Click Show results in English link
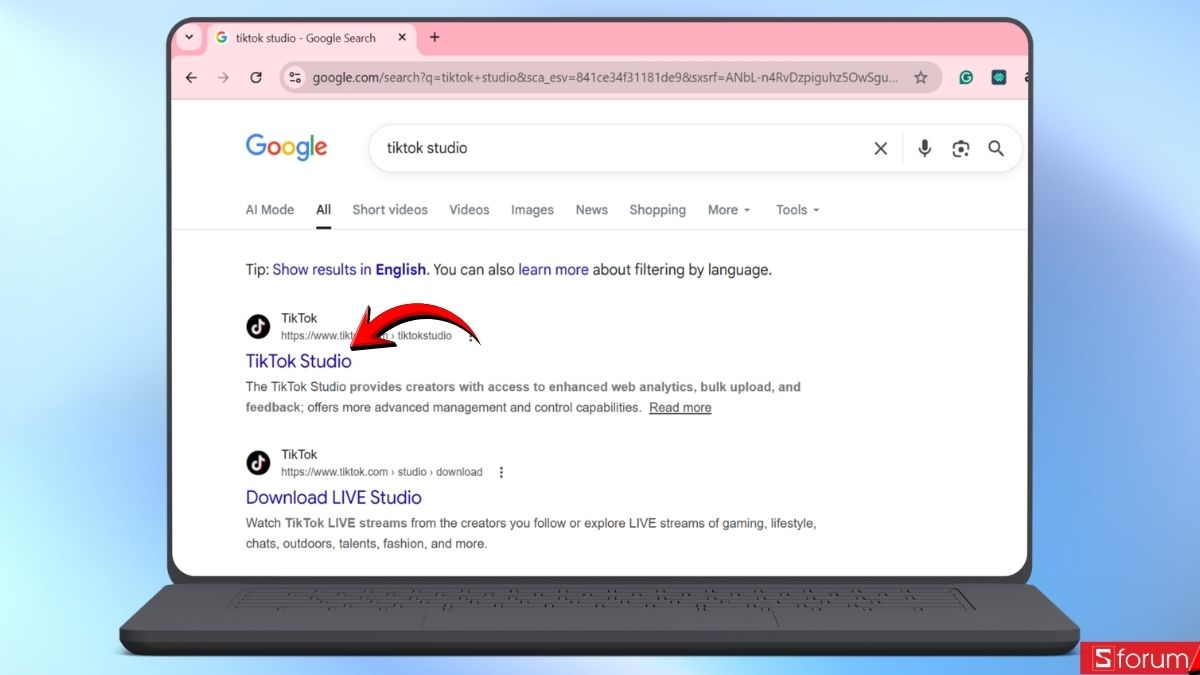This screenshot has height=675, width=1200. pos(350,270)
